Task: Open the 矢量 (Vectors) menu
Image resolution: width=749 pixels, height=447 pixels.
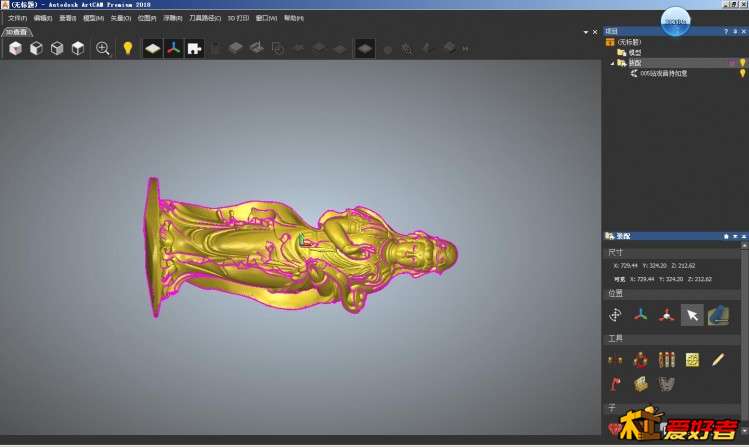Action: (120, 18)
